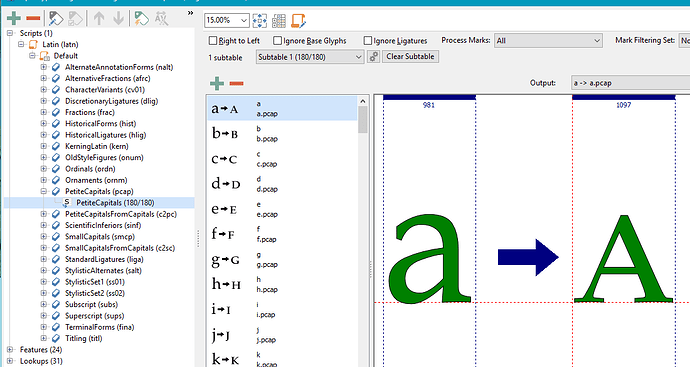Show more toolbar items via double chevron
The height and width of the screenshot is (367, 690).
tap(190, 13)
